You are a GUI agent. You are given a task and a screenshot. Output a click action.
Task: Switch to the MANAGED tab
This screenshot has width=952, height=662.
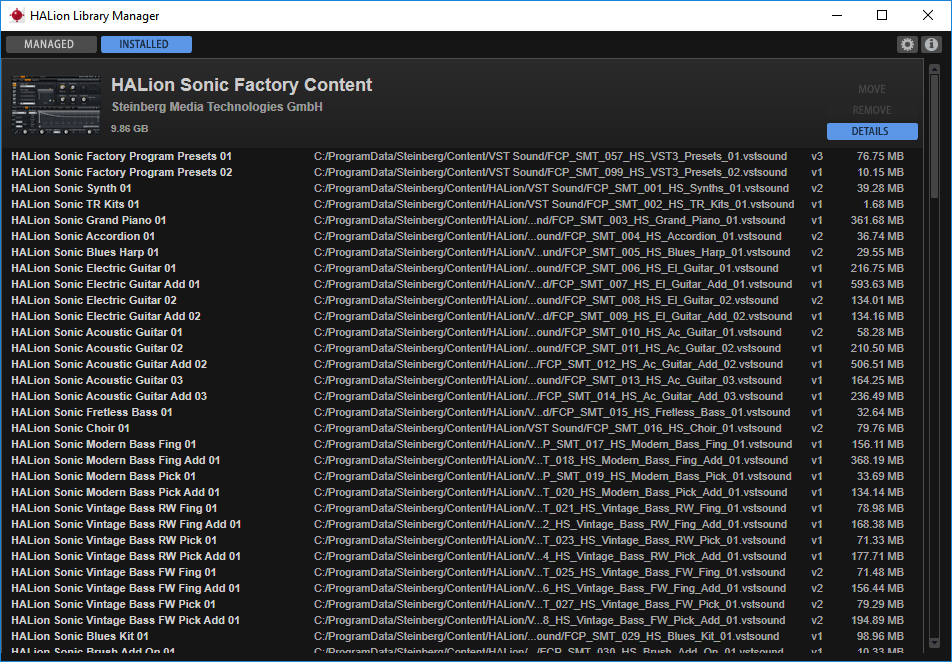[52, 44]
